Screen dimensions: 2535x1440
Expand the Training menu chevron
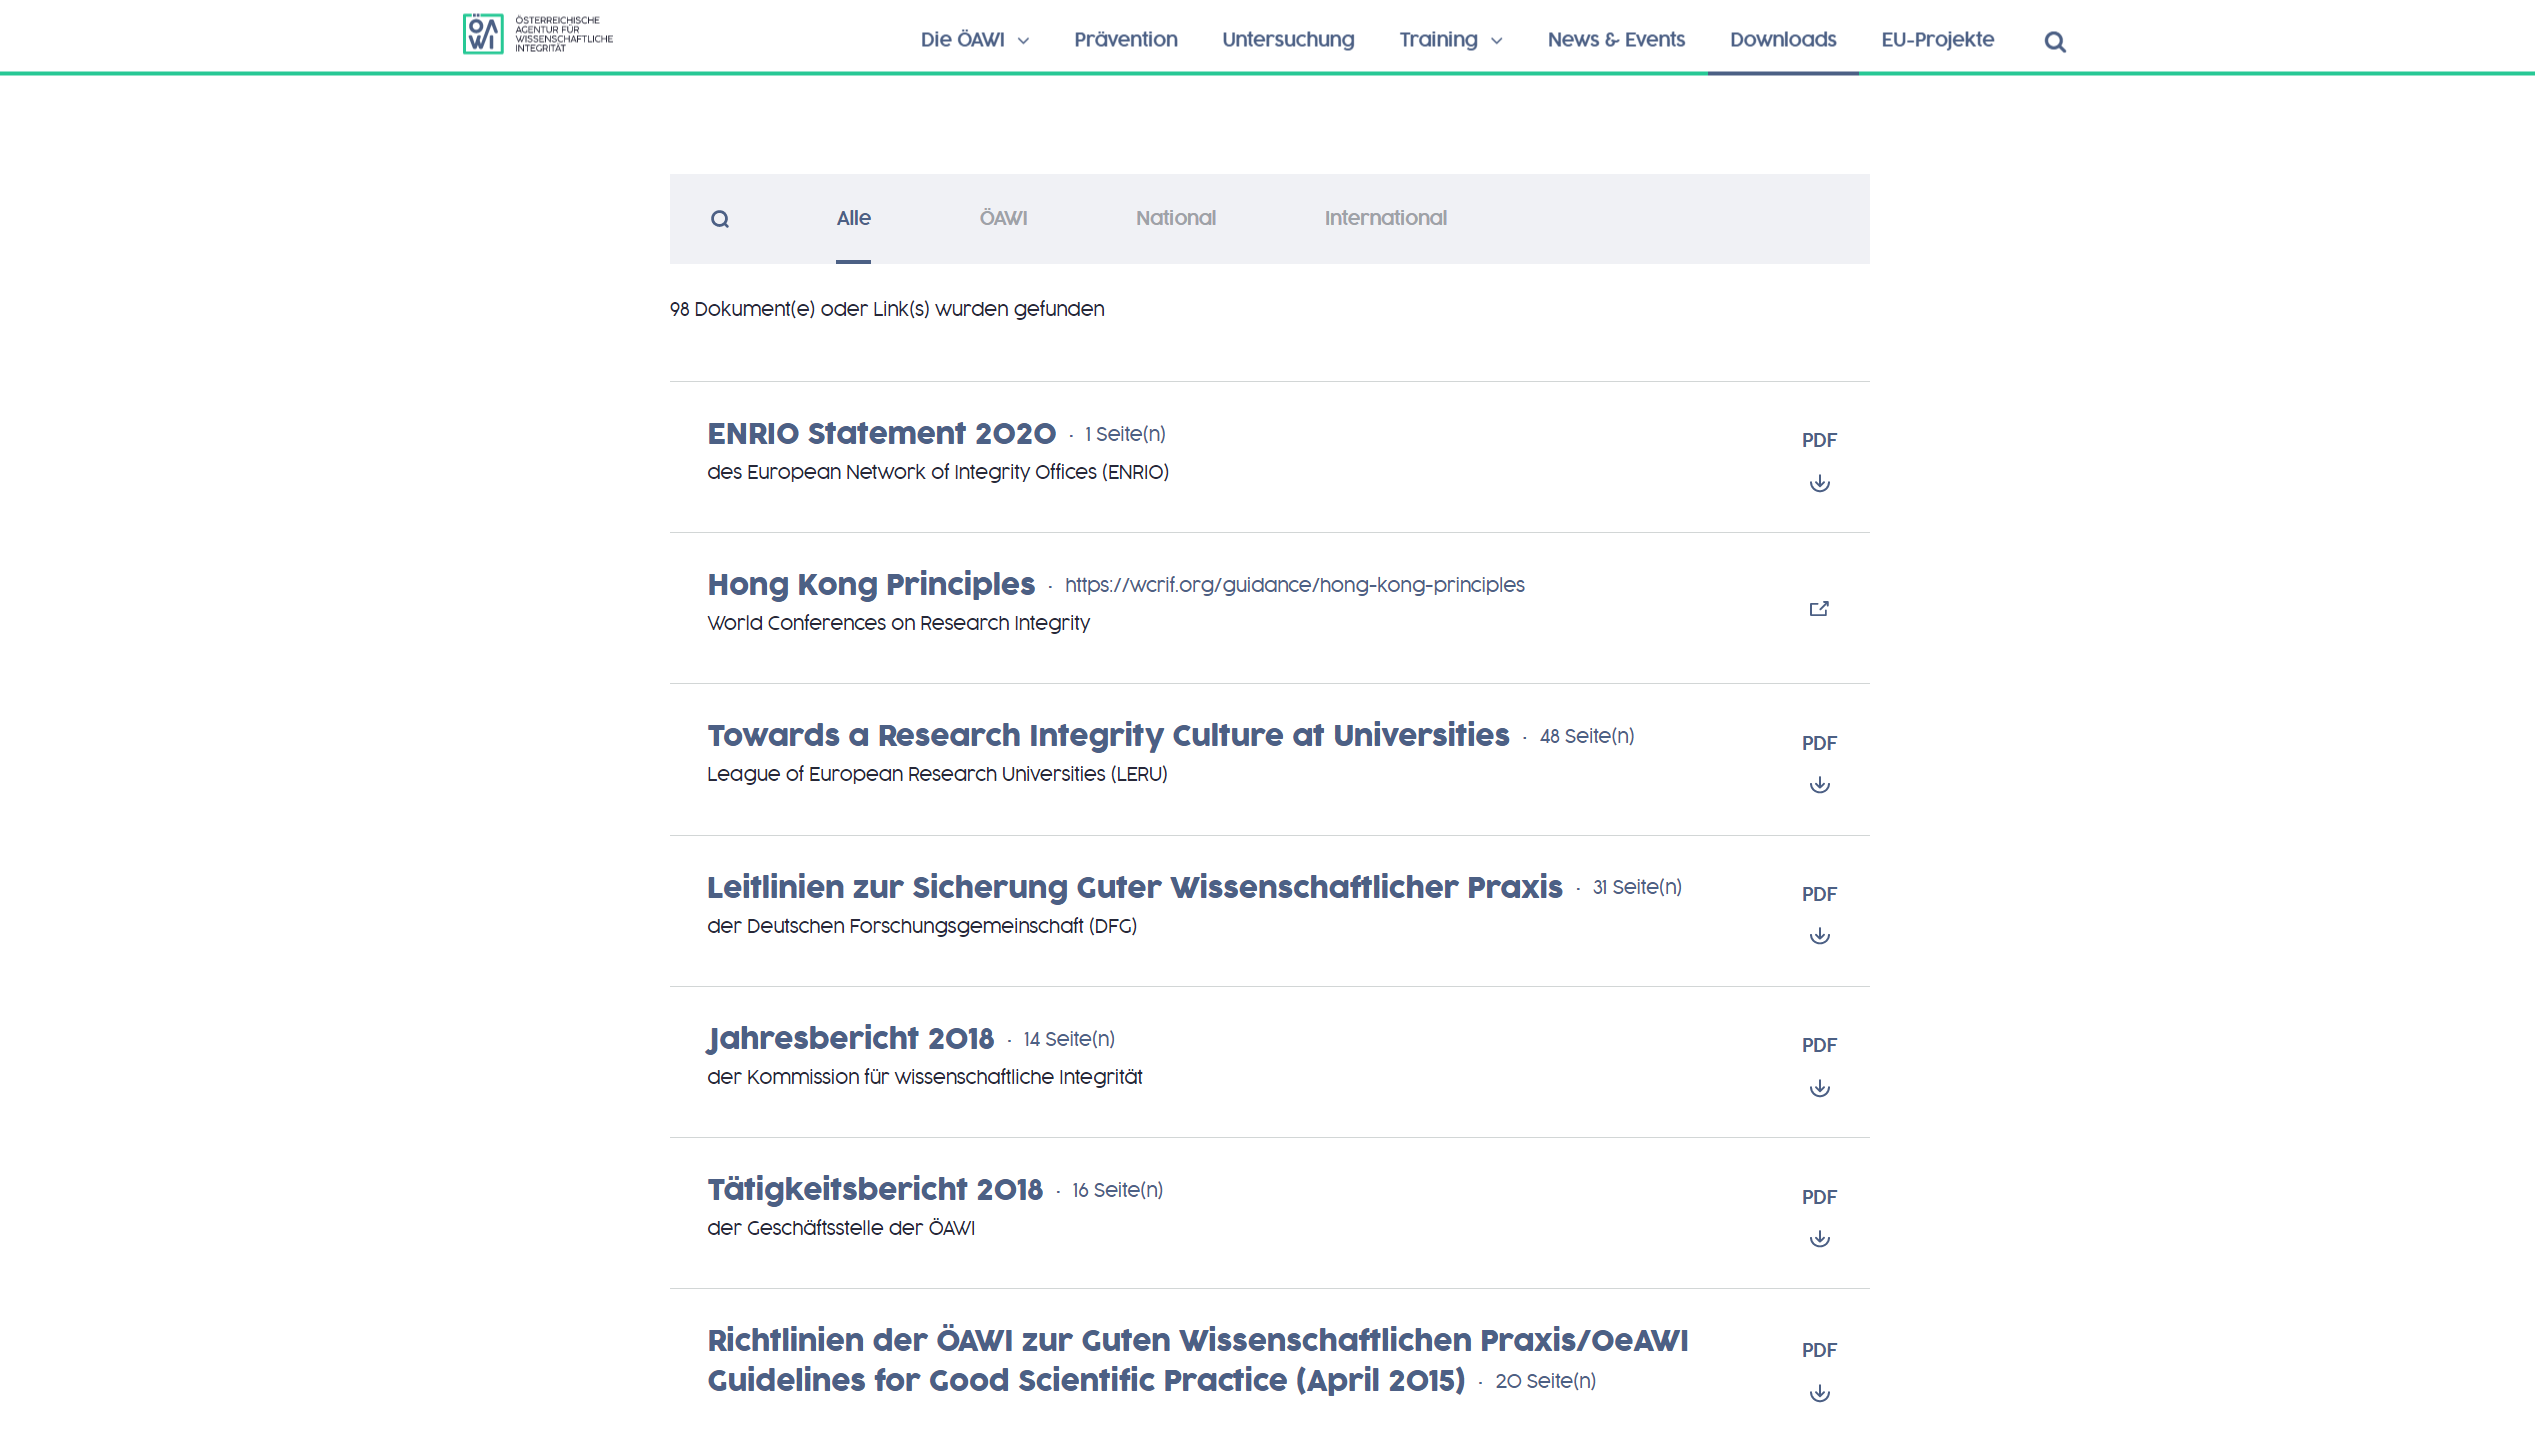pyautogui.click(x=1496, y=41)
